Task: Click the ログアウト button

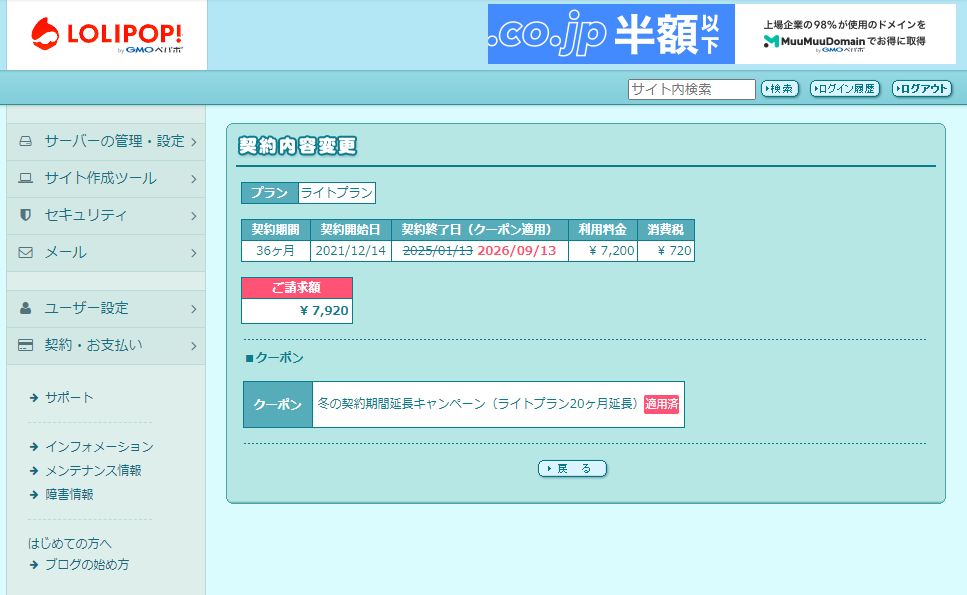Action: point(921,89)
